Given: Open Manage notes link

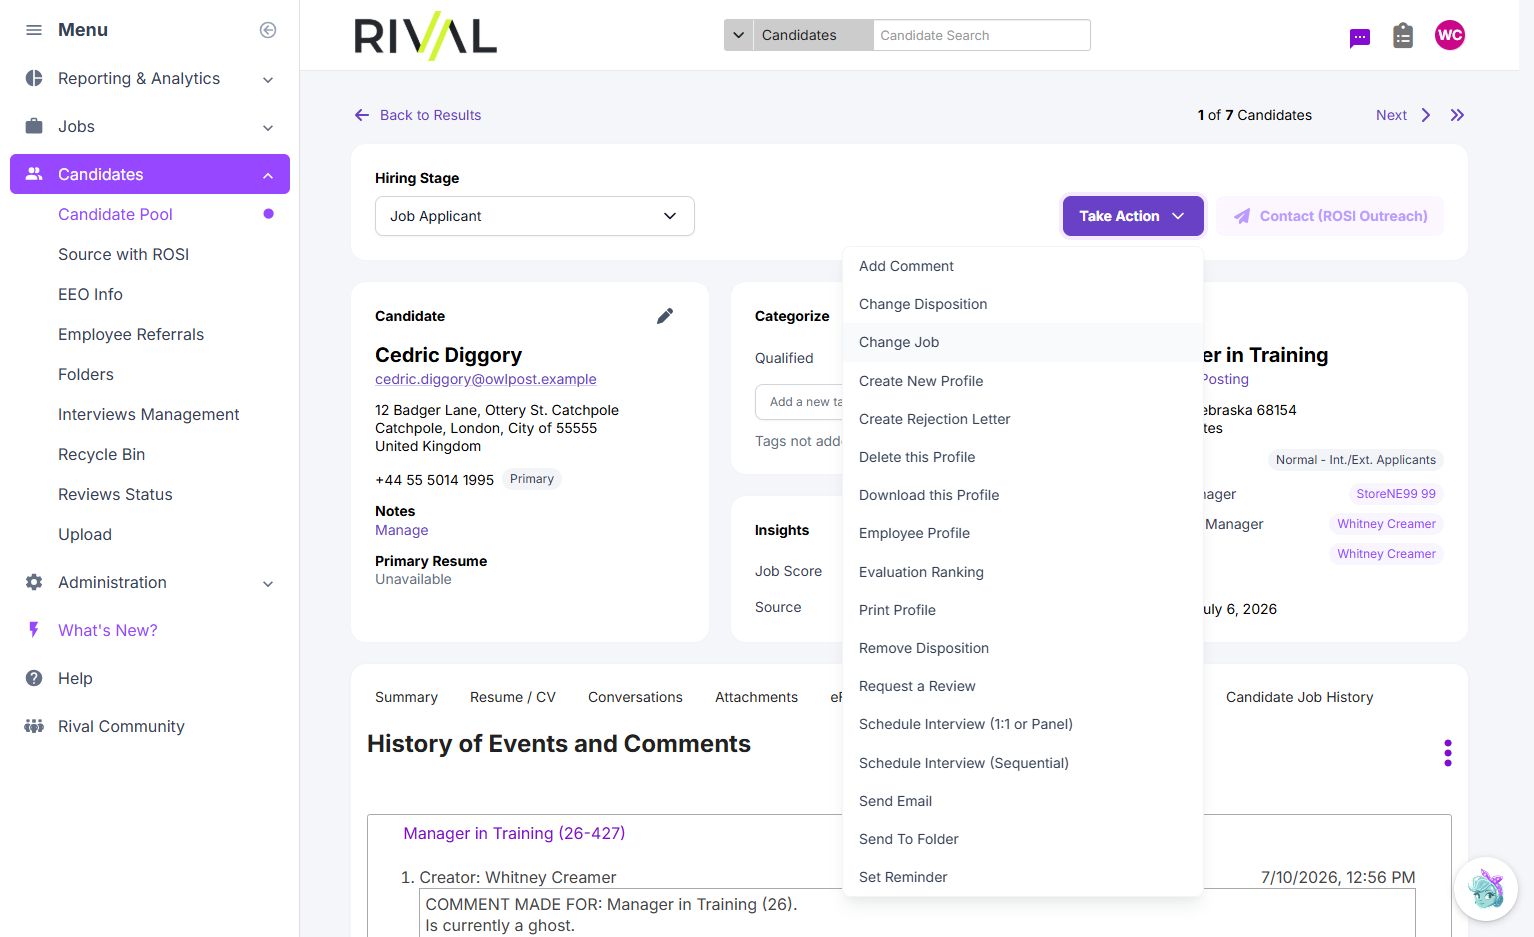Looking at the screenshot, I should [x=402, y=530].
